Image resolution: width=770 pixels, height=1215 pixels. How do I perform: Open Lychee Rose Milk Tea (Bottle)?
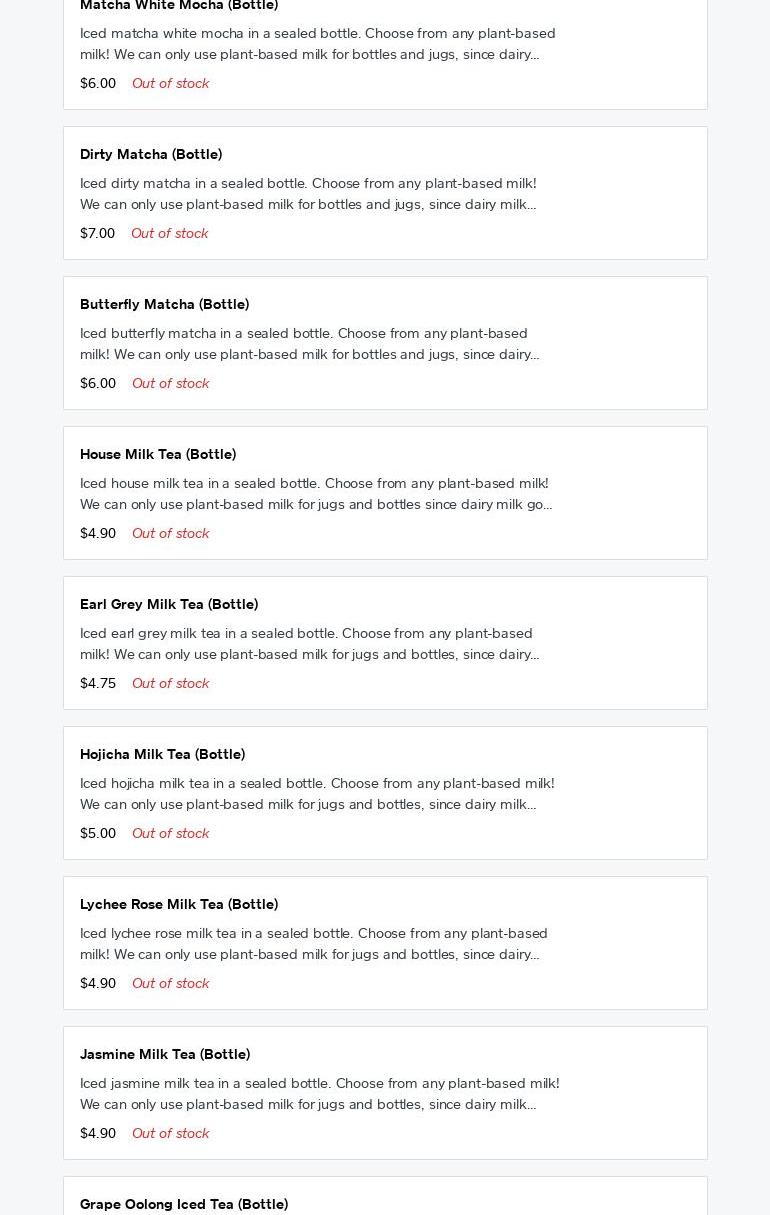click(179, 904)
